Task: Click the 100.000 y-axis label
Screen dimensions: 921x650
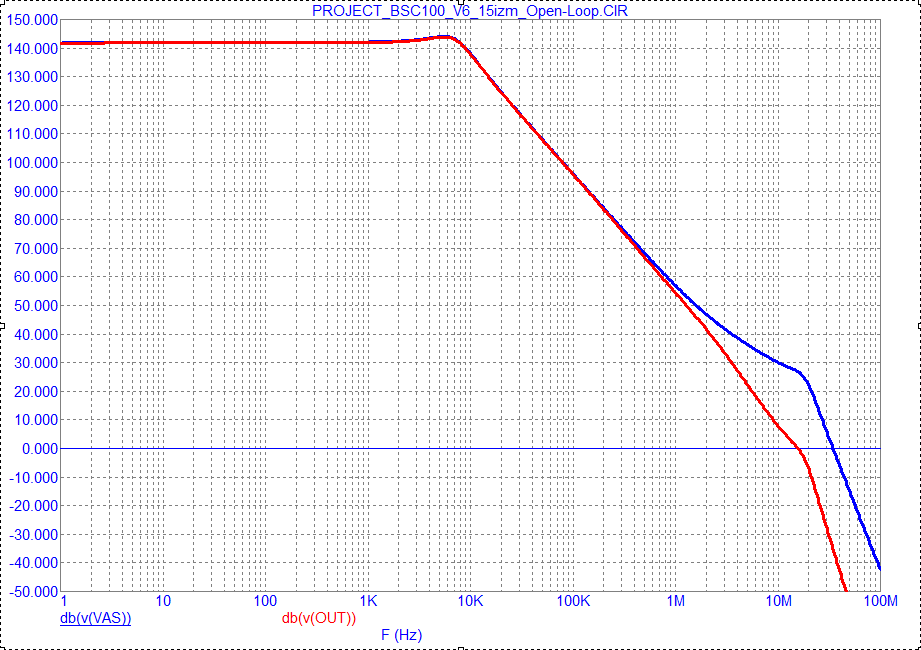Action: tap(33, 163)
